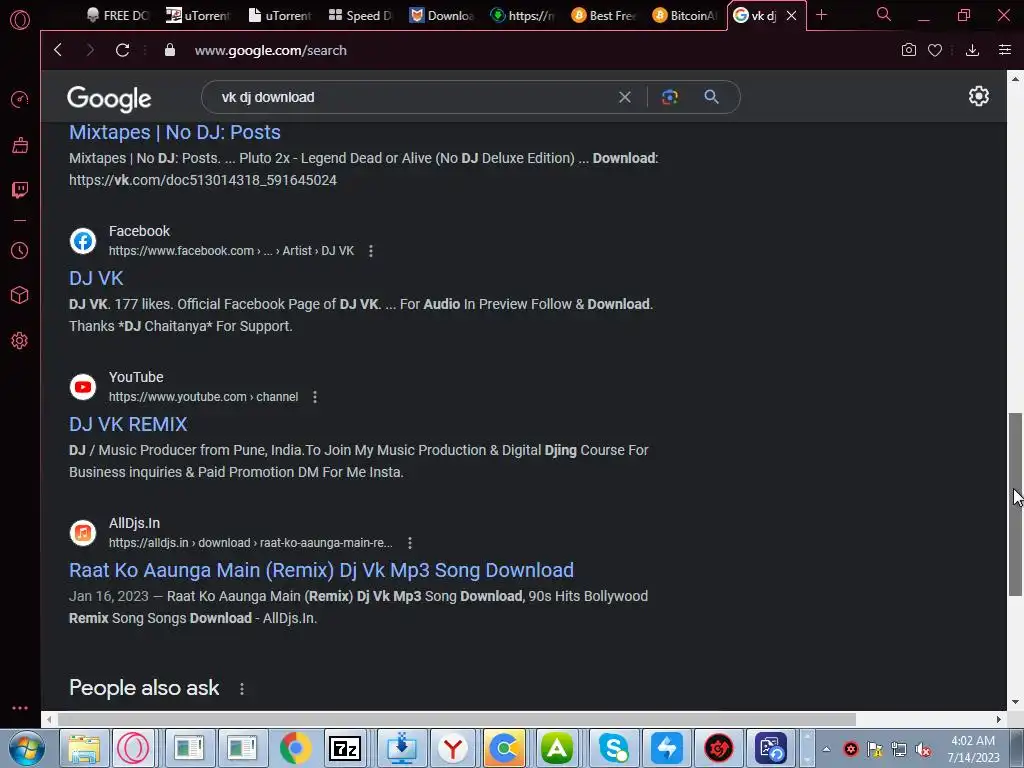Screen dimensions: 1024x768
Task: Click the muted volume tray icon
Action: point(923,750)
